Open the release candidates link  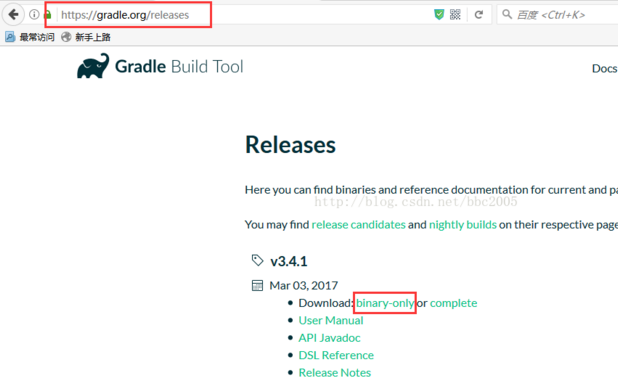[358, 225]
